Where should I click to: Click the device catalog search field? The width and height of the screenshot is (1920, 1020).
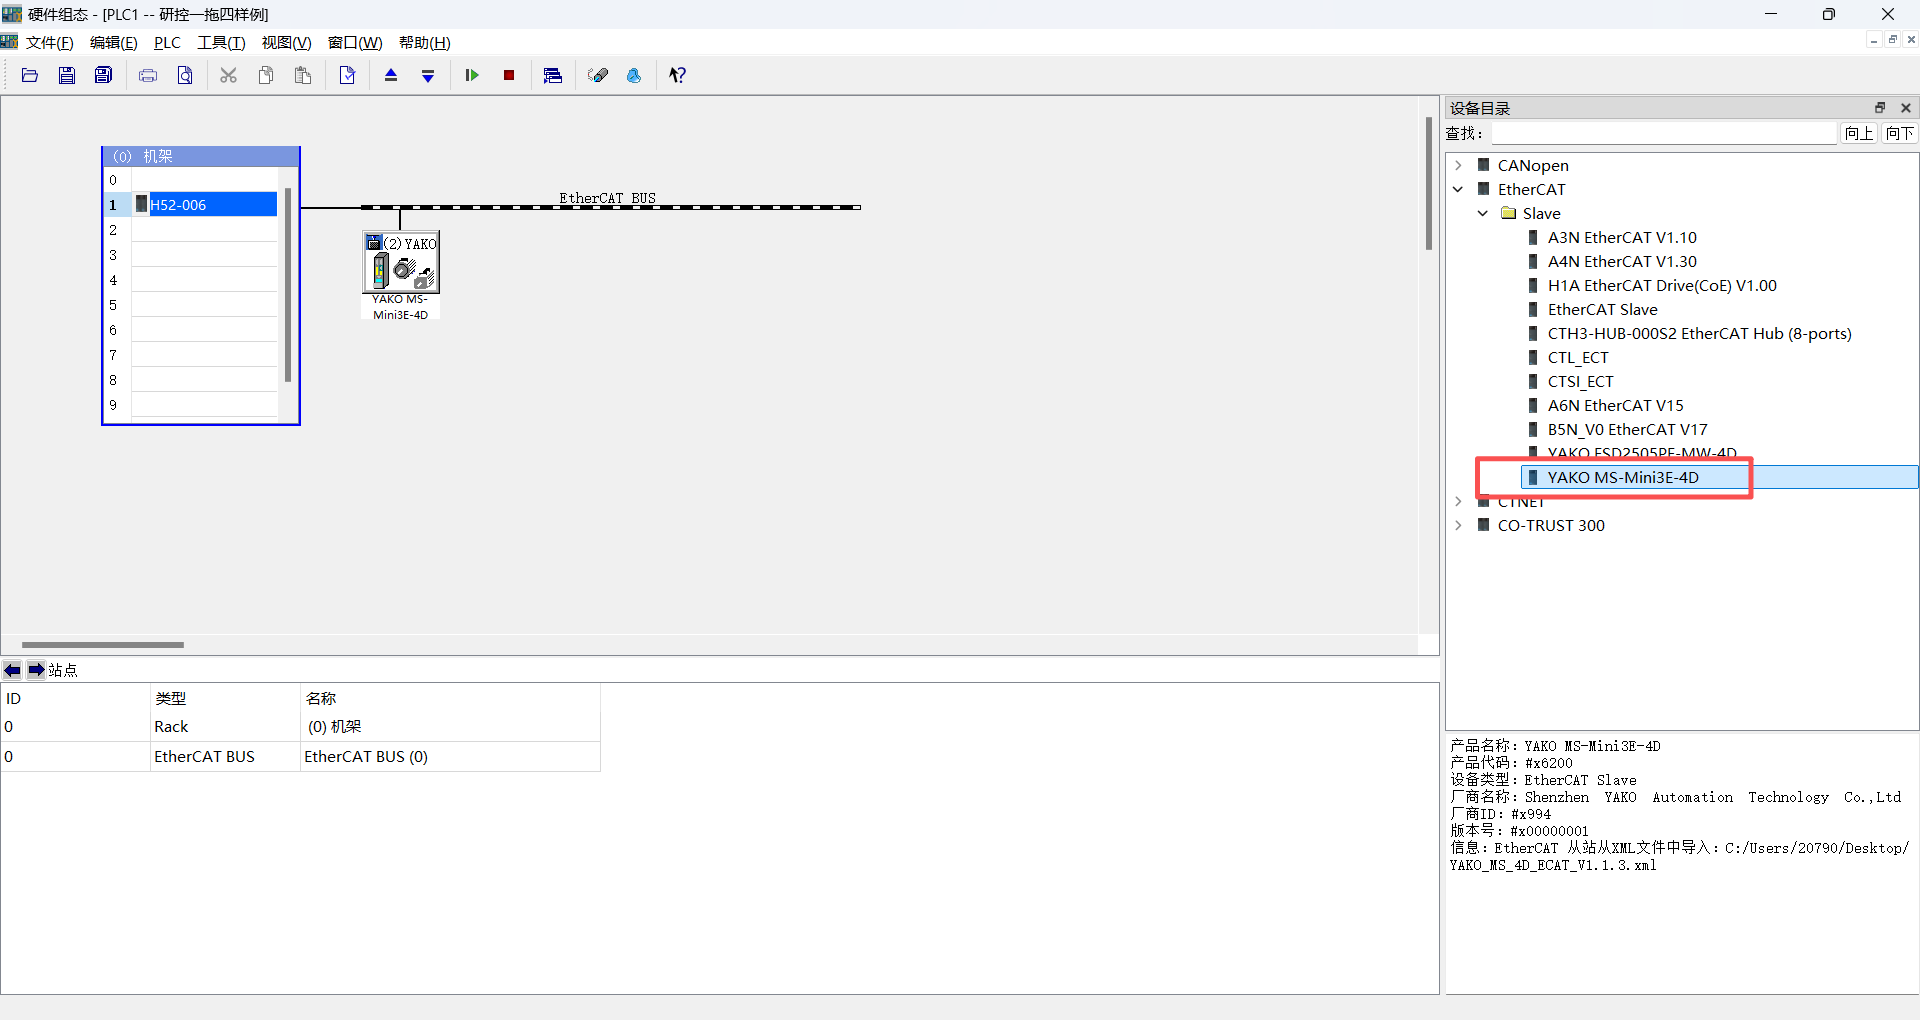tap(1664, 133)
